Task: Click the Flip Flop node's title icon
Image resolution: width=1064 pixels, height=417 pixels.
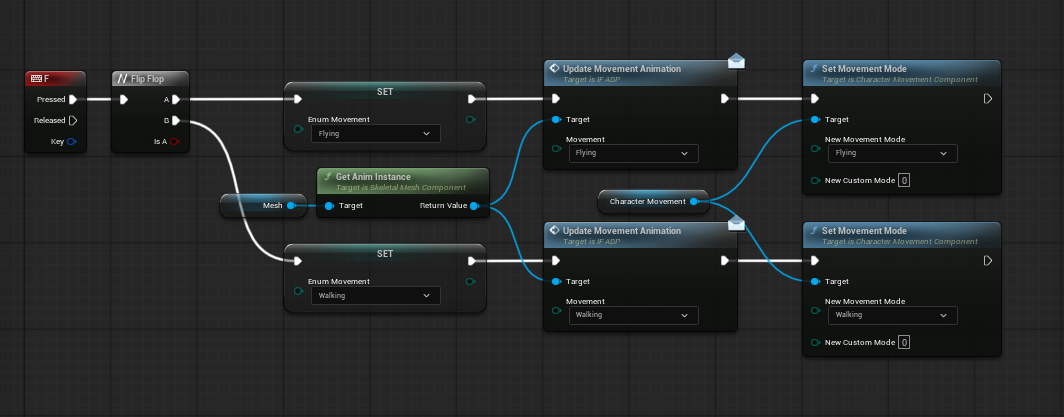Action: pos(122,78)
